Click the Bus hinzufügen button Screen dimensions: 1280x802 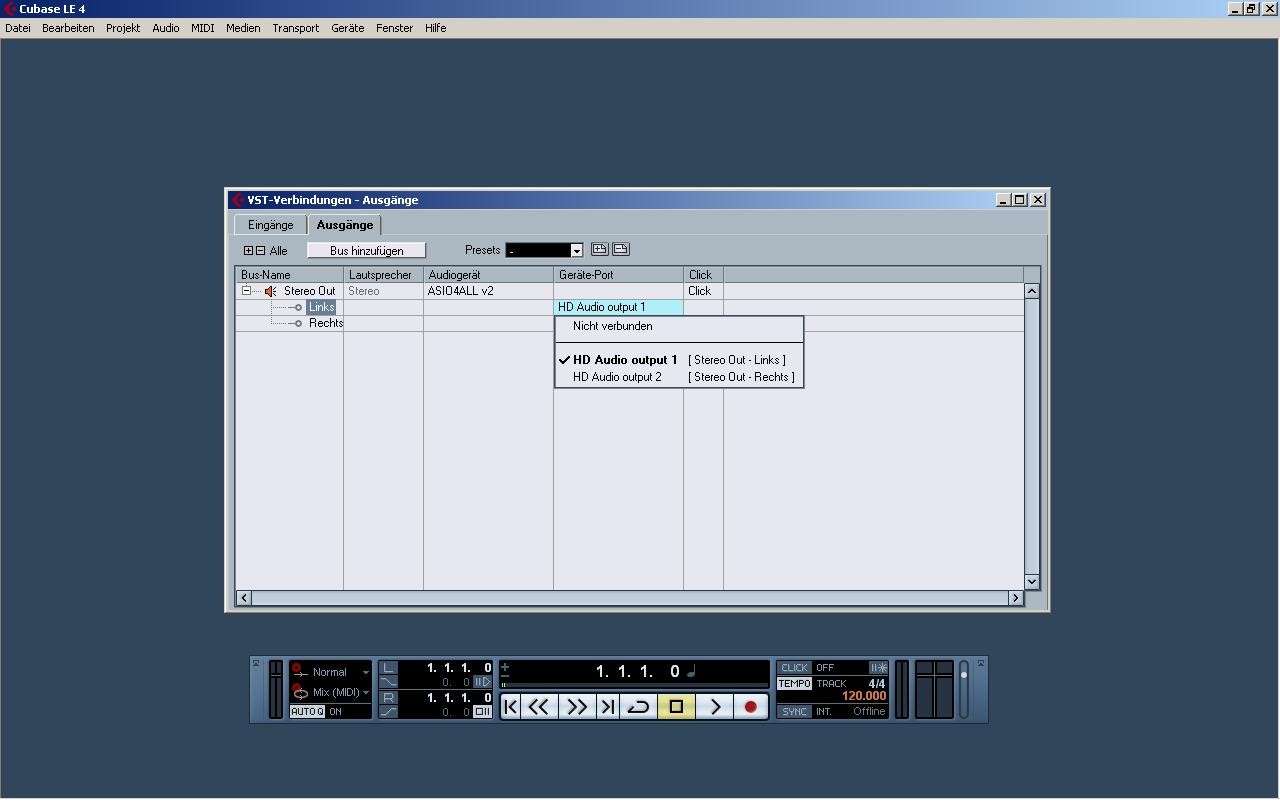pyautogui.click(x=367, y=250)
